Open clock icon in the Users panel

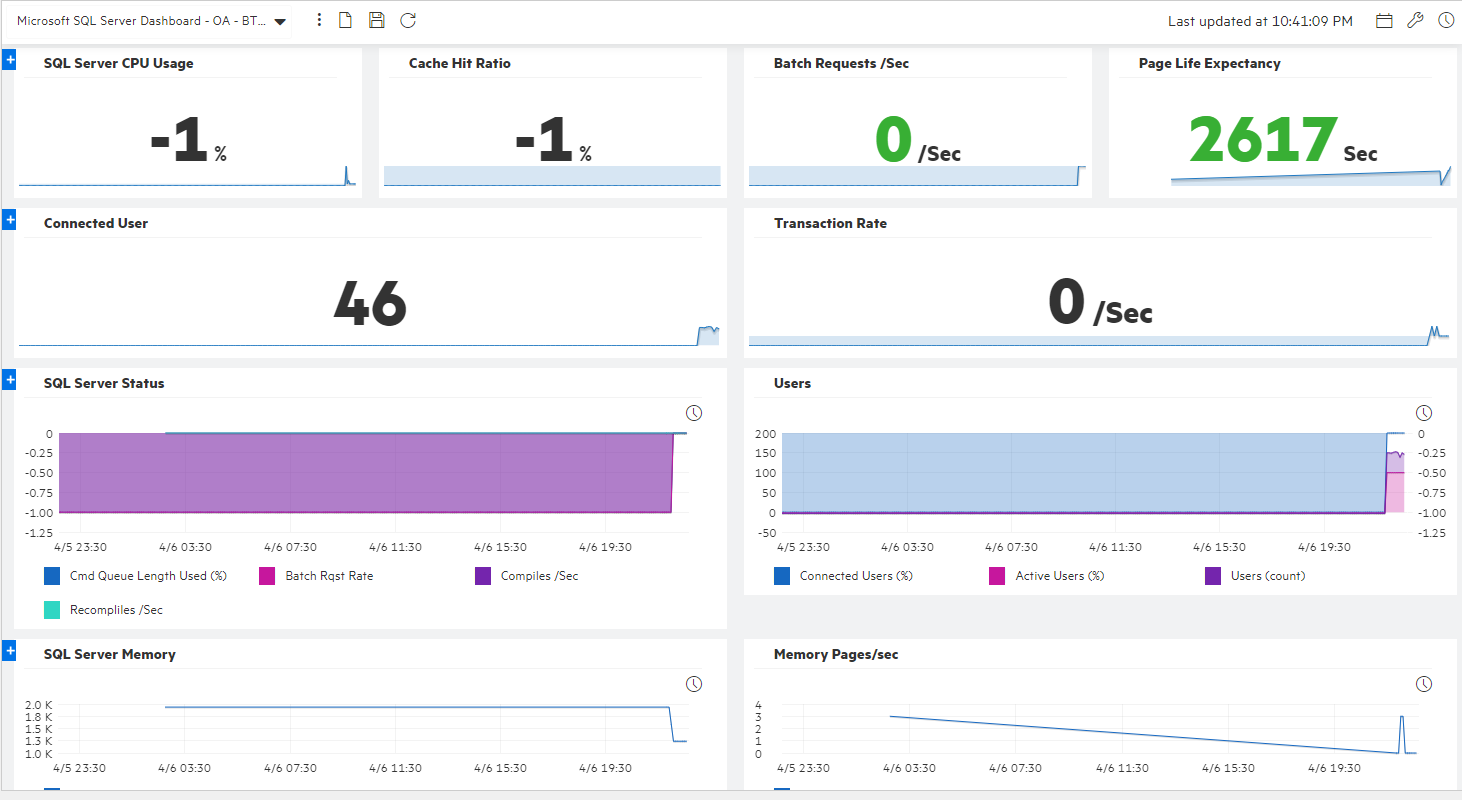[x=1424, y=413]
